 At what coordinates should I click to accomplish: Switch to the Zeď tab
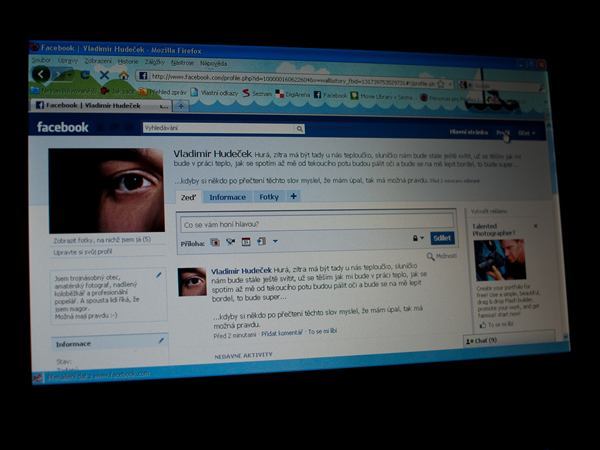tap(188, 197)
